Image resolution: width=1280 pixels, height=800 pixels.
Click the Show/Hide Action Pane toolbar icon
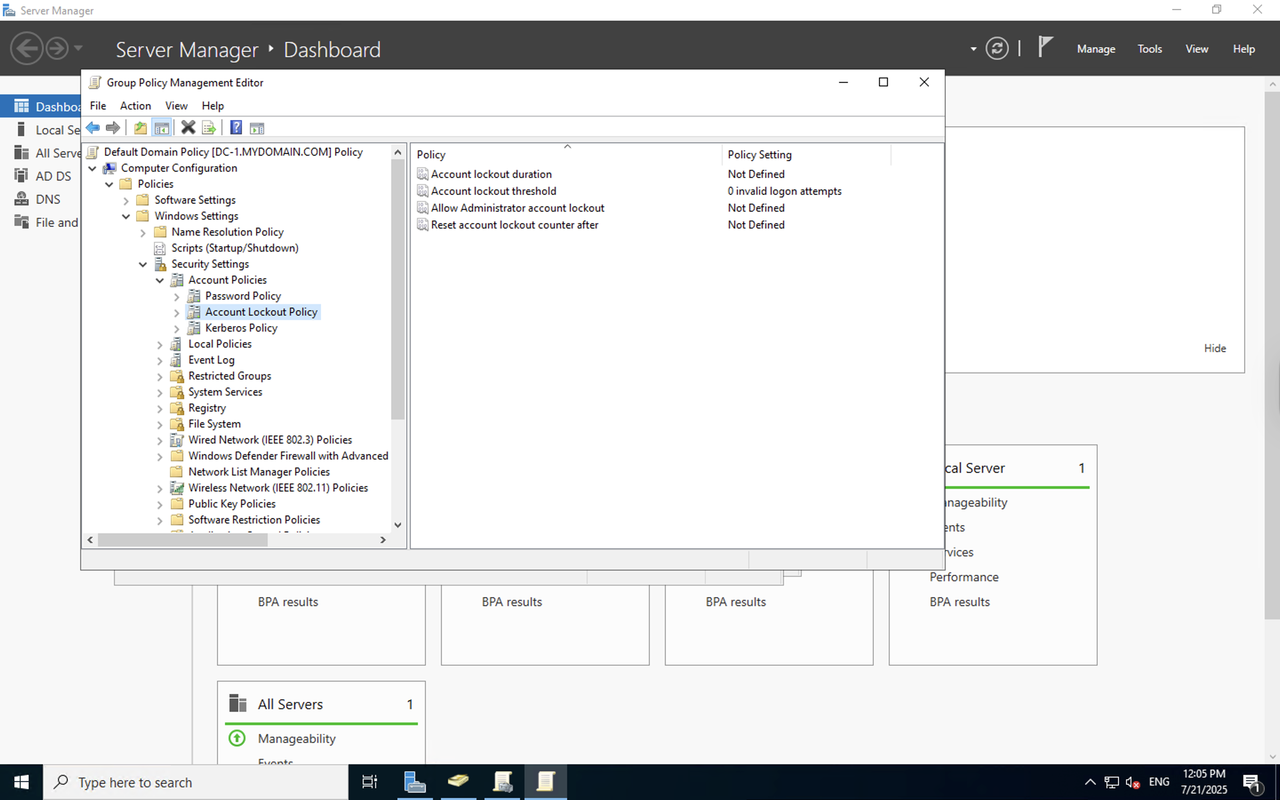[x=257, y=127]
